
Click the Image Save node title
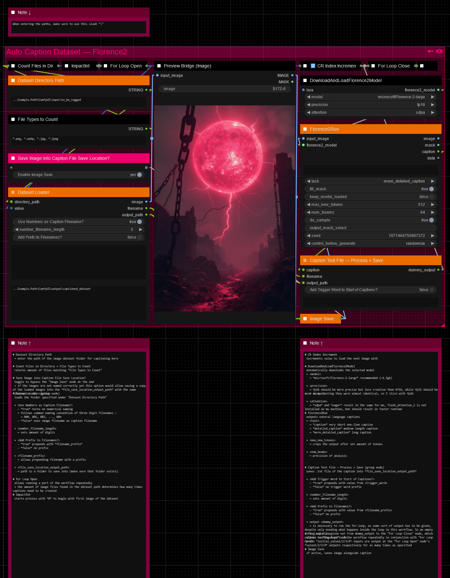point(322,318)
